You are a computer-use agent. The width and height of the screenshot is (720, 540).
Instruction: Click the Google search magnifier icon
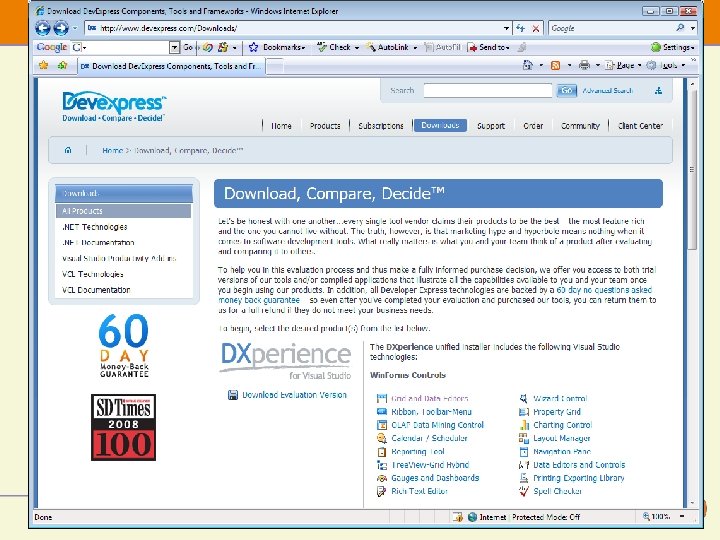tap(680, 28)
